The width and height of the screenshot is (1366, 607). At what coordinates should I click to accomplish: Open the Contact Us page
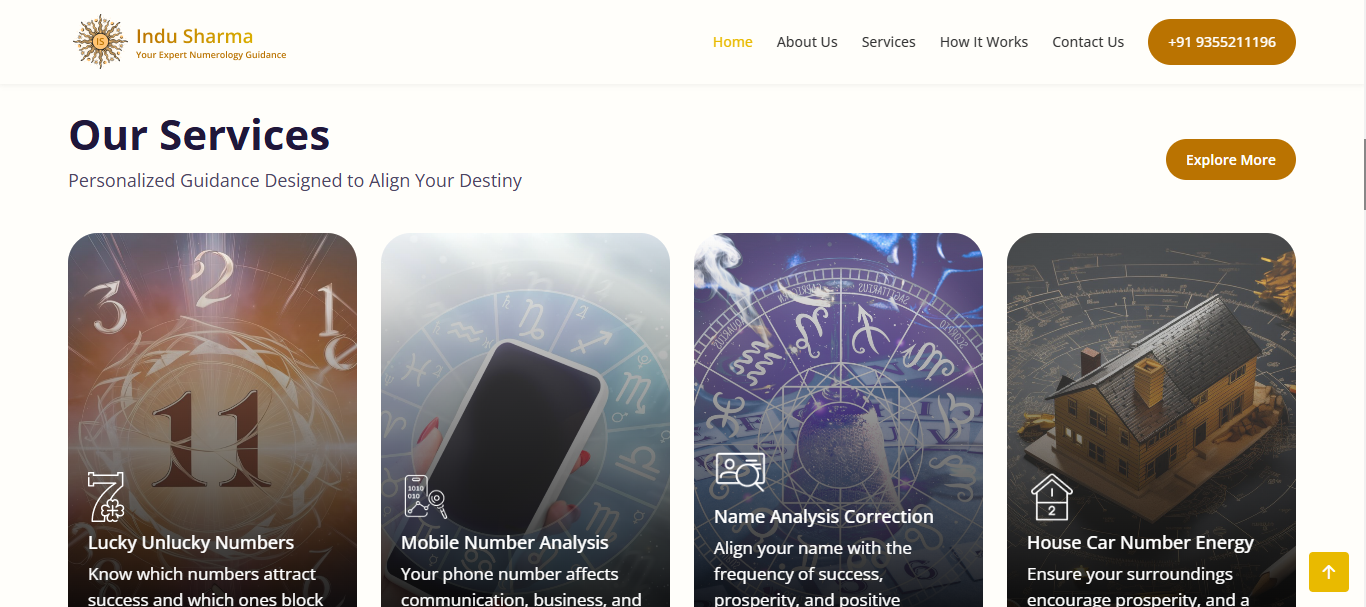(x=1088, y=42)
